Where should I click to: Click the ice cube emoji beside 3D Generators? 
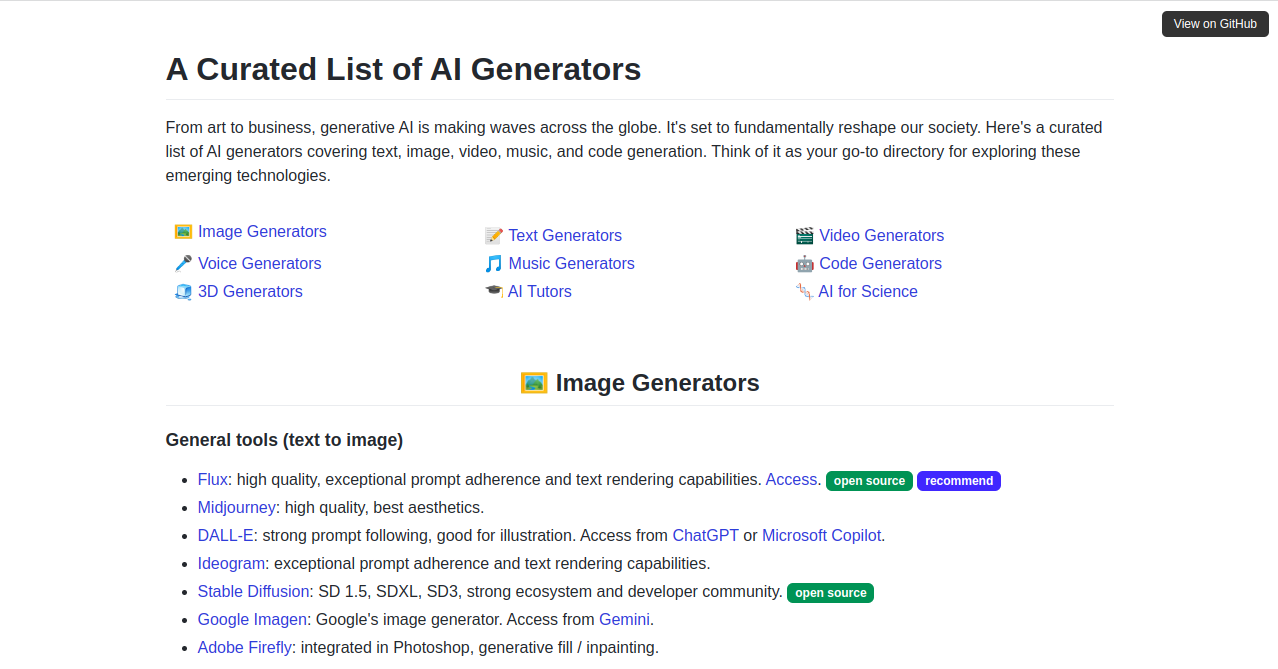click(x=183, y=292)
